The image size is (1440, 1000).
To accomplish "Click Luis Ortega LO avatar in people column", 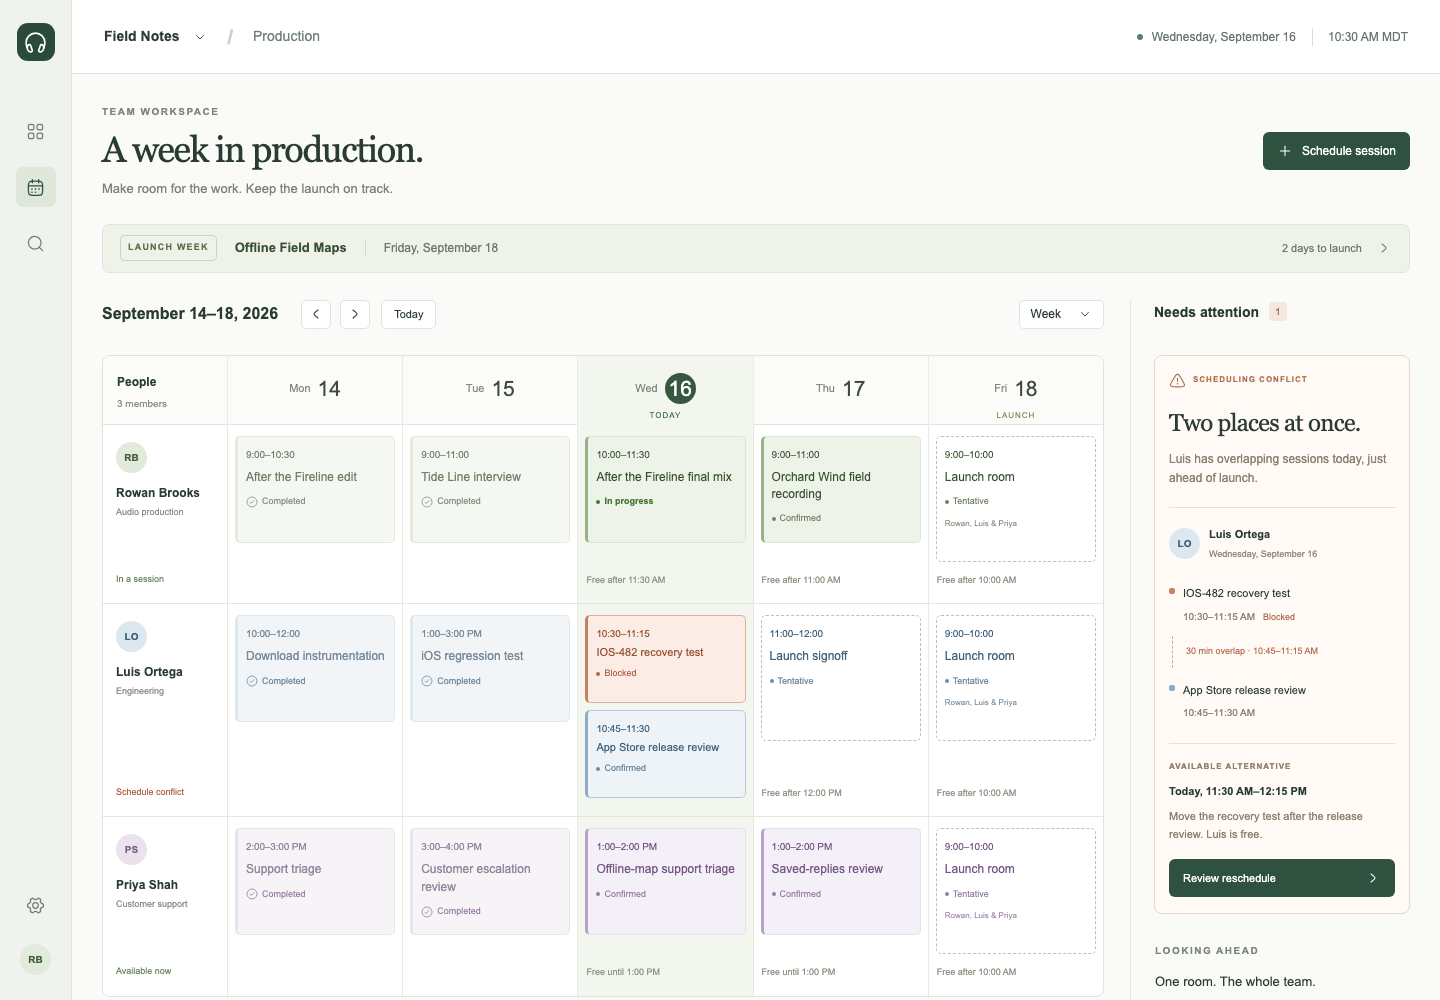I will pyautogui.click(x=132, y=637).
